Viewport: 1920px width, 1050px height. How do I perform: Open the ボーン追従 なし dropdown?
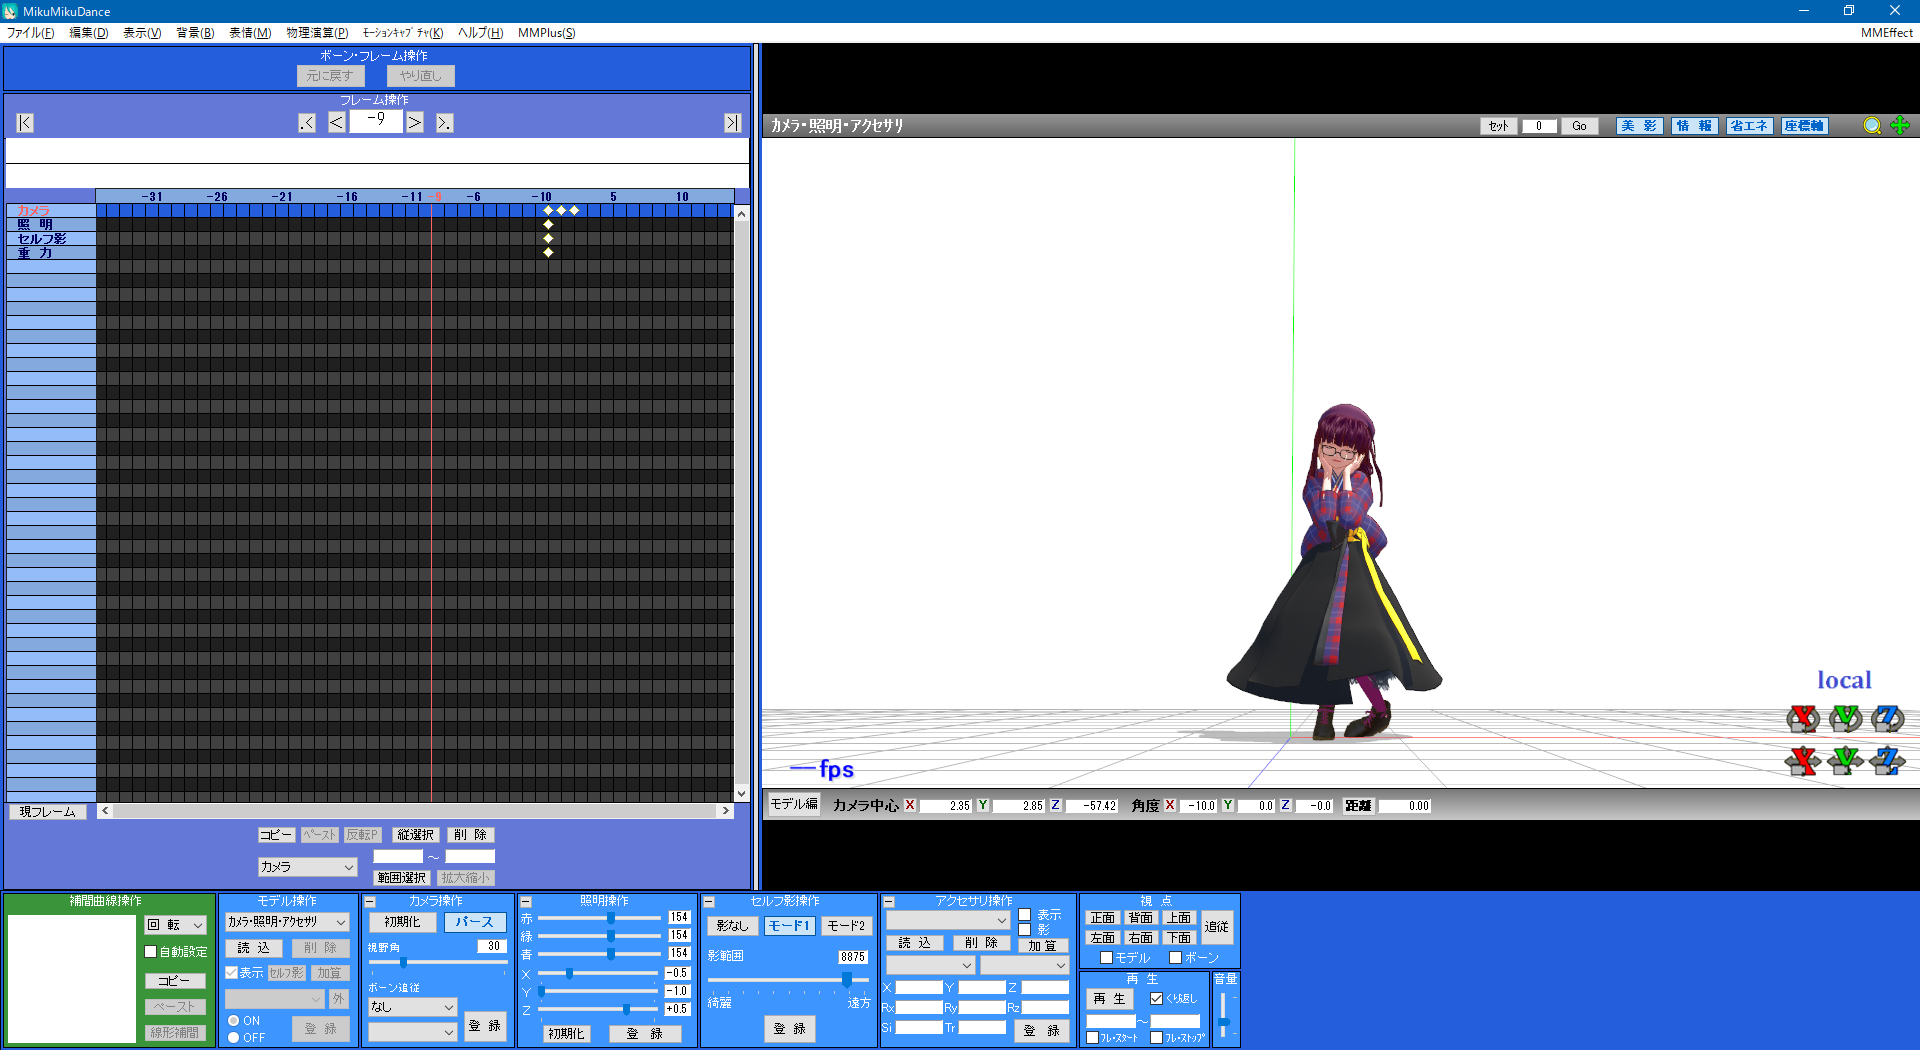pyautogui.click(x=412, y=1007)
